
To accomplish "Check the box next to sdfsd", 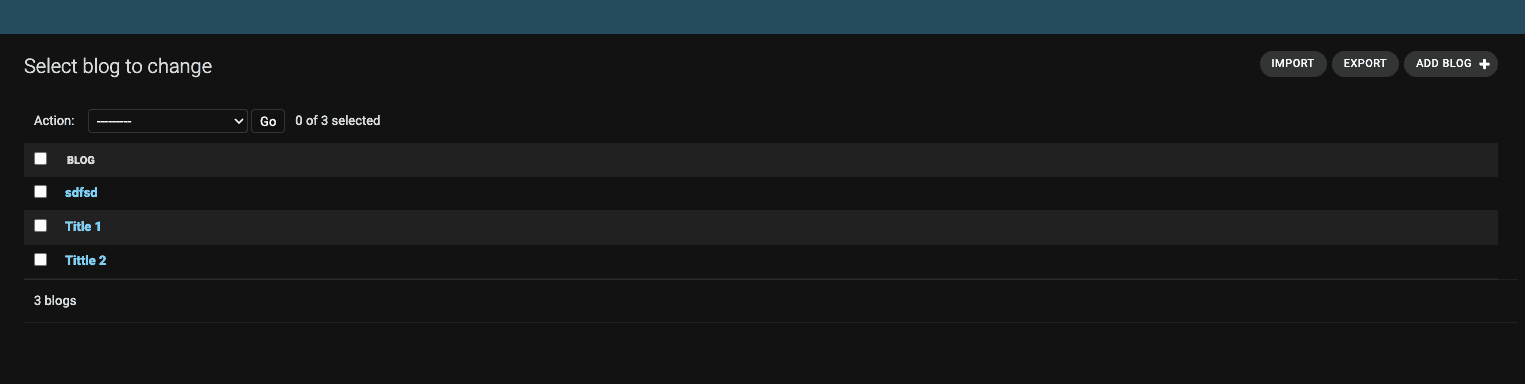I will [40, 191].
